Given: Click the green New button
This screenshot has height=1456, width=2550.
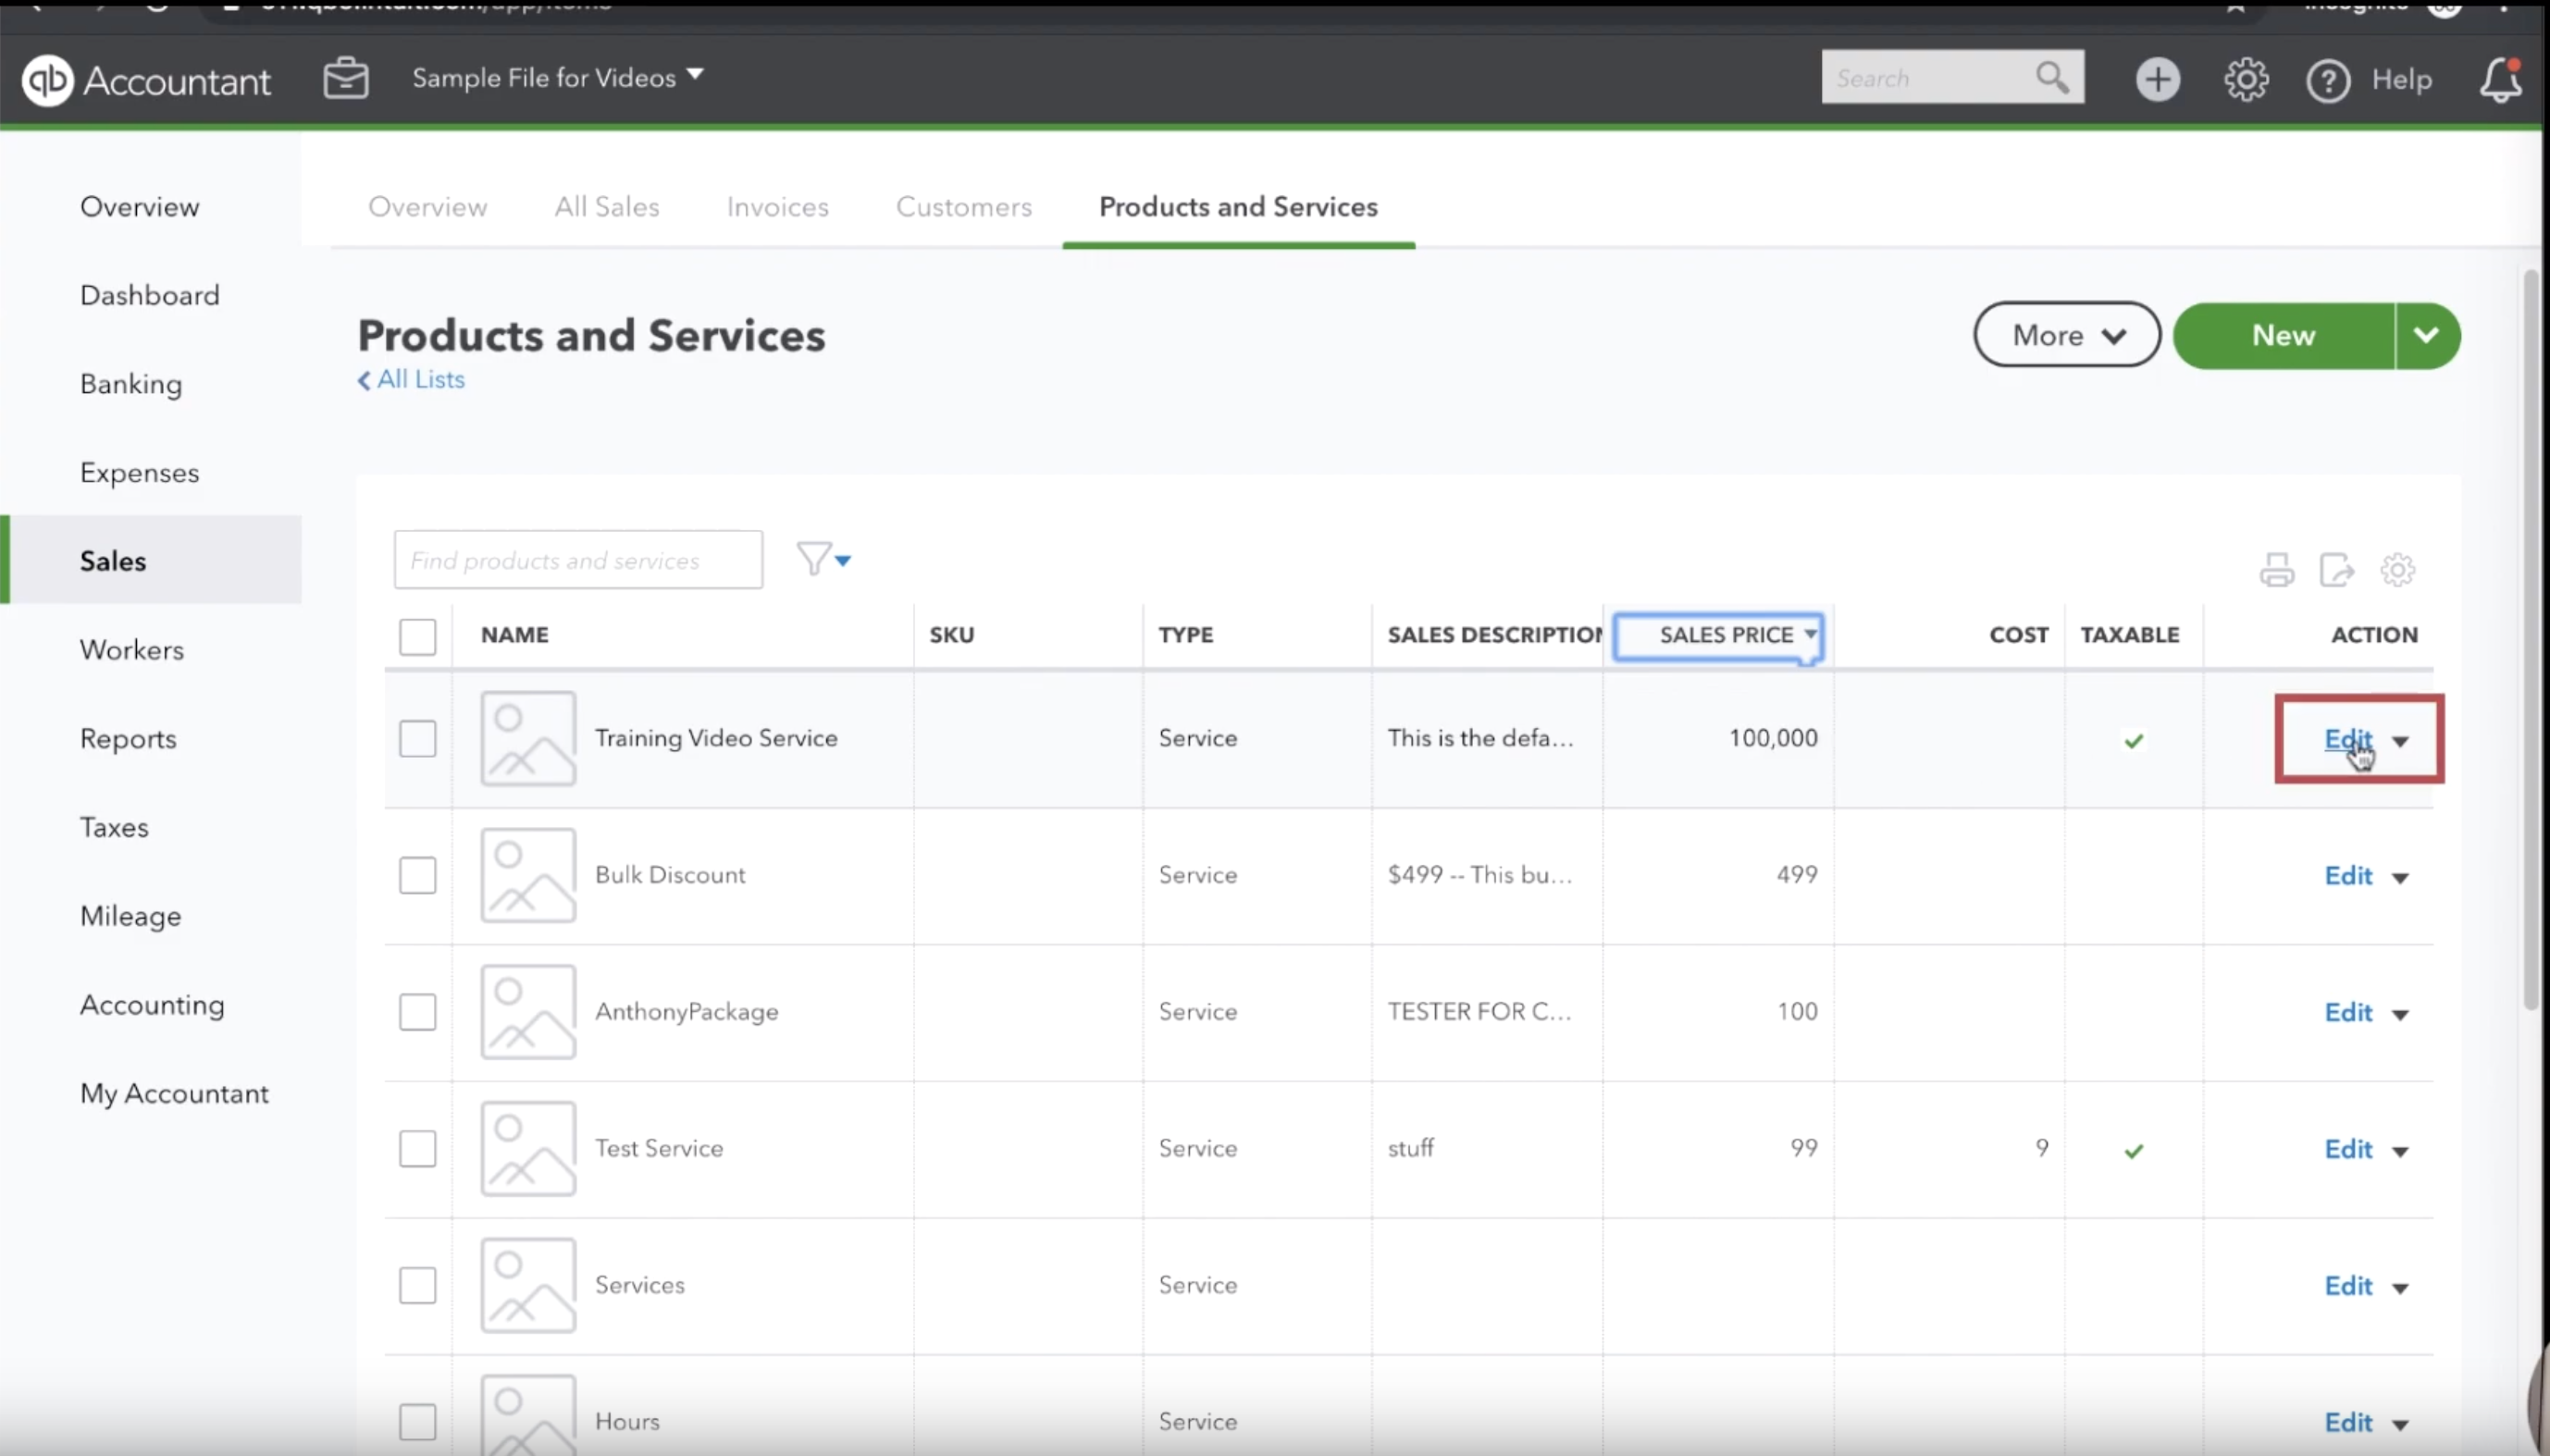Looking at the screenshot, I should pos(2284,335).
